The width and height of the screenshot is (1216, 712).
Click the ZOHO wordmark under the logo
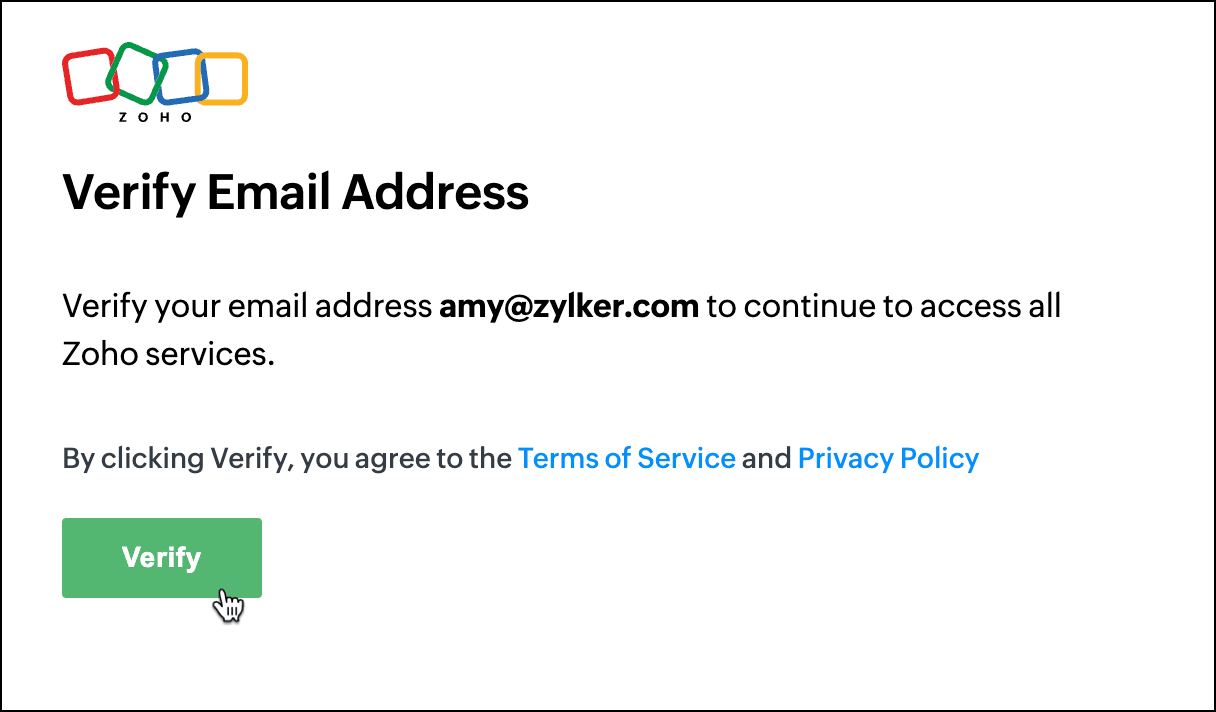pos(155,117)
